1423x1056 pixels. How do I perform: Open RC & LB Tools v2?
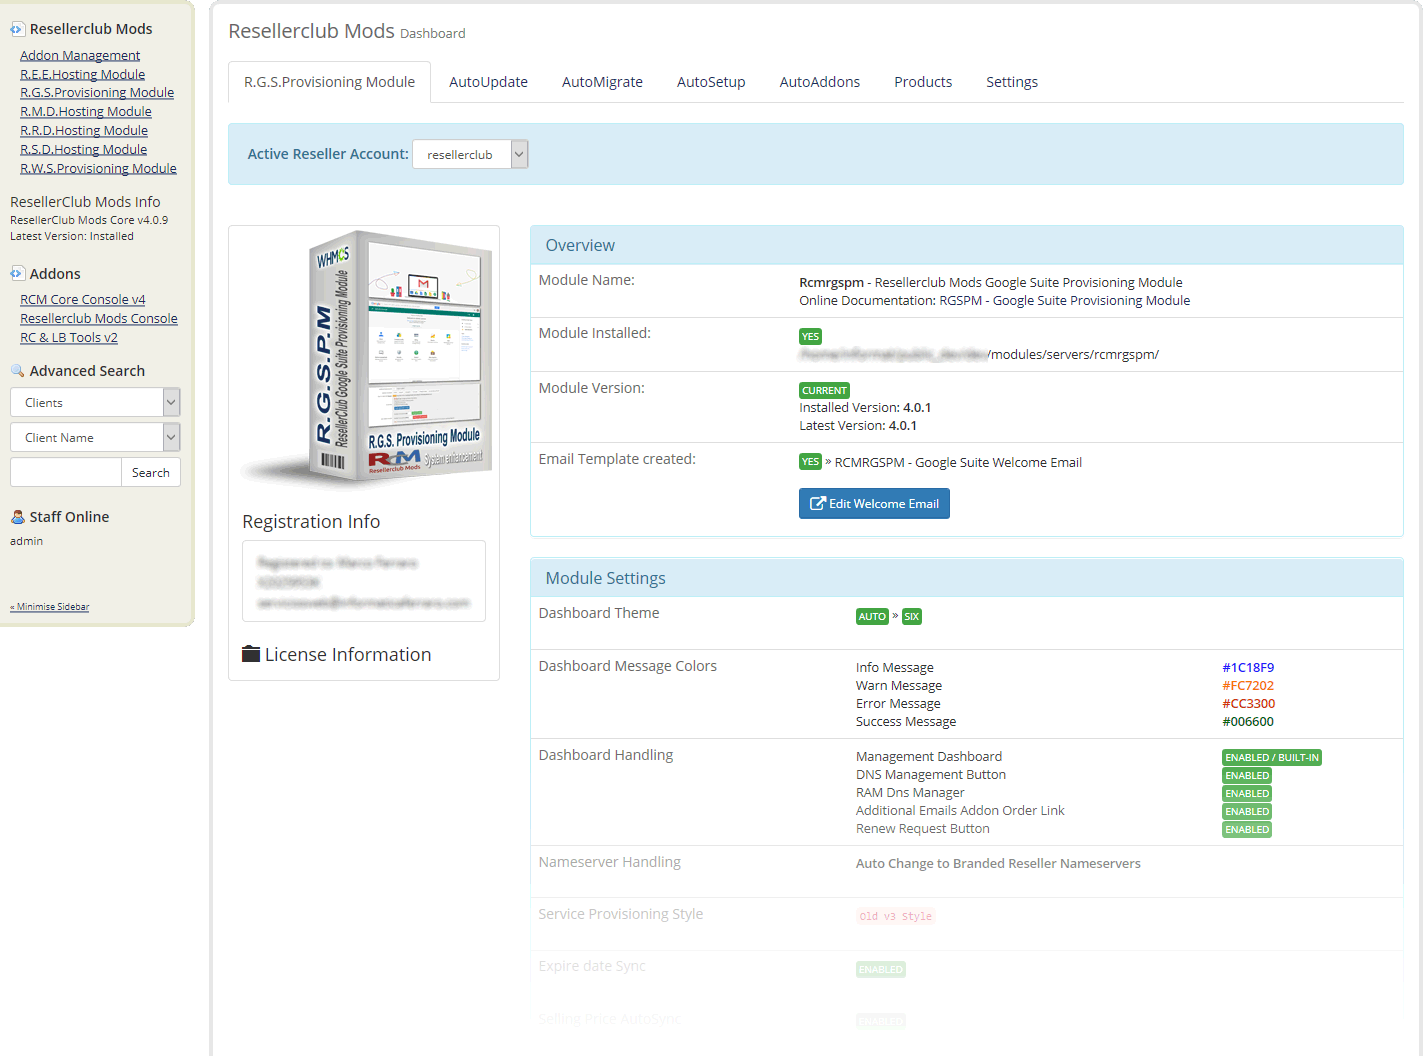tap(69, 337)
